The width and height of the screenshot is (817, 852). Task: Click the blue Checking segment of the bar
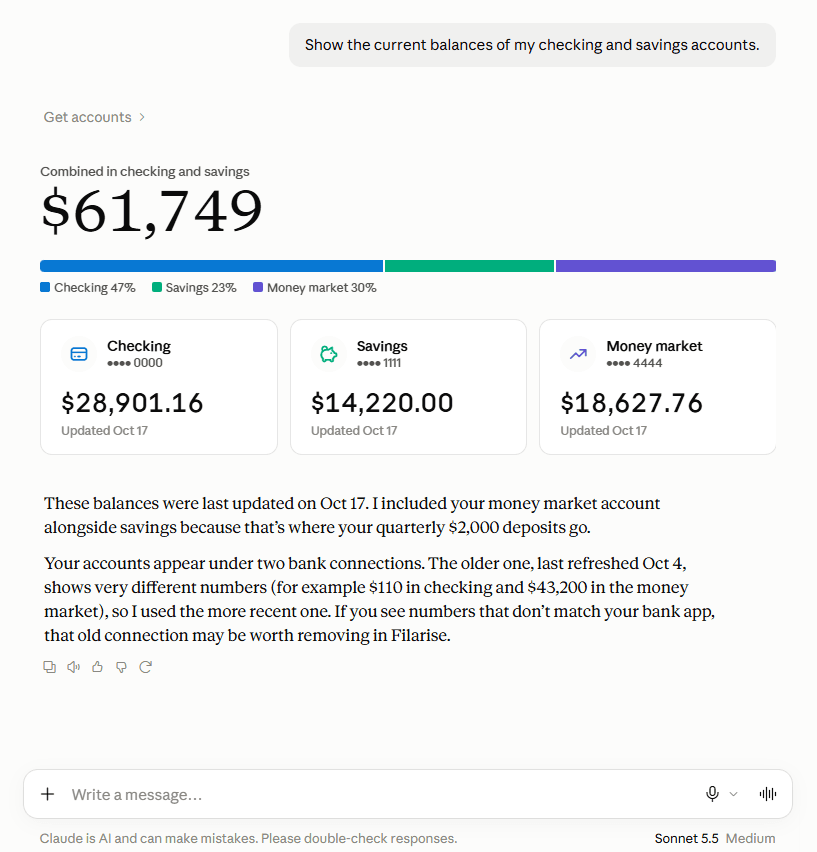pyautogui.click(x=211, y=266)
